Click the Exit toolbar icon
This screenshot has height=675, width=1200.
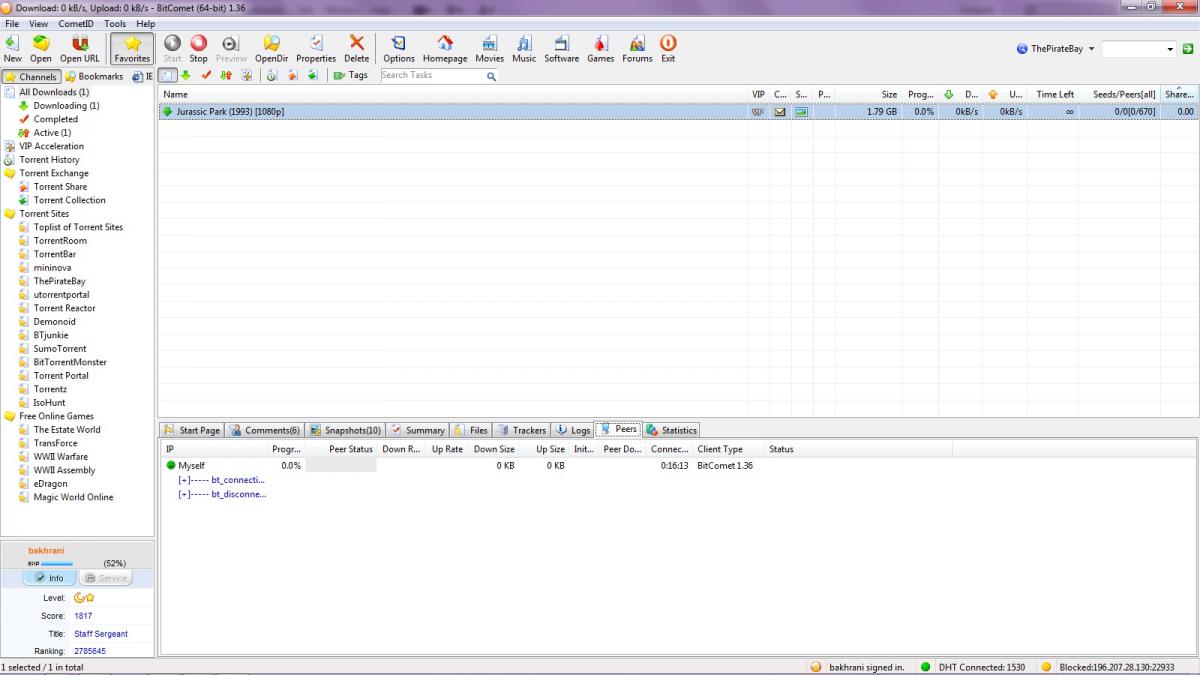click(668, 48)
